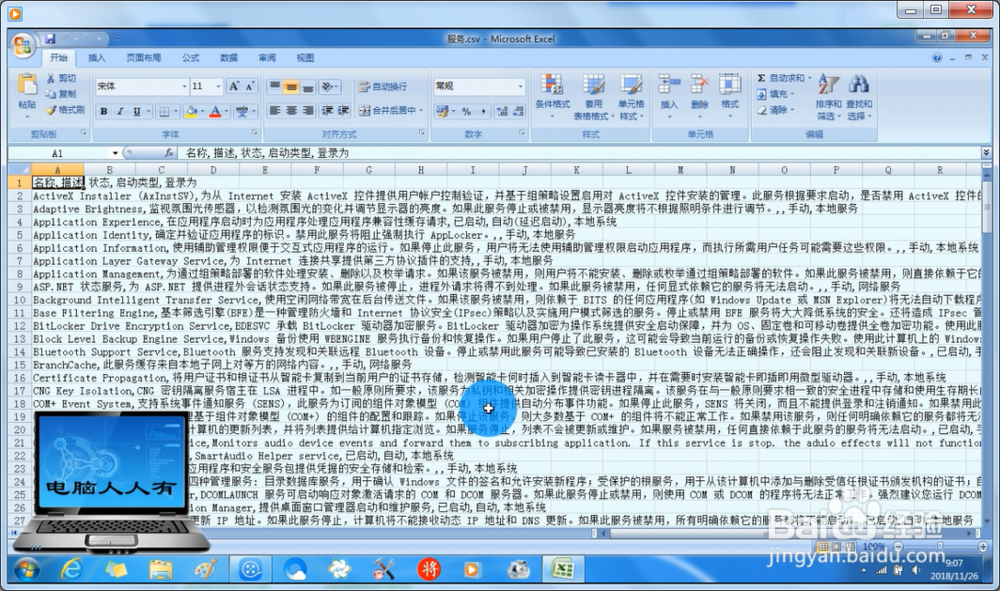The width and height of the screenshot is (1000, 591).
Task: Toggle italic formatting
Action: pos(120,112)
